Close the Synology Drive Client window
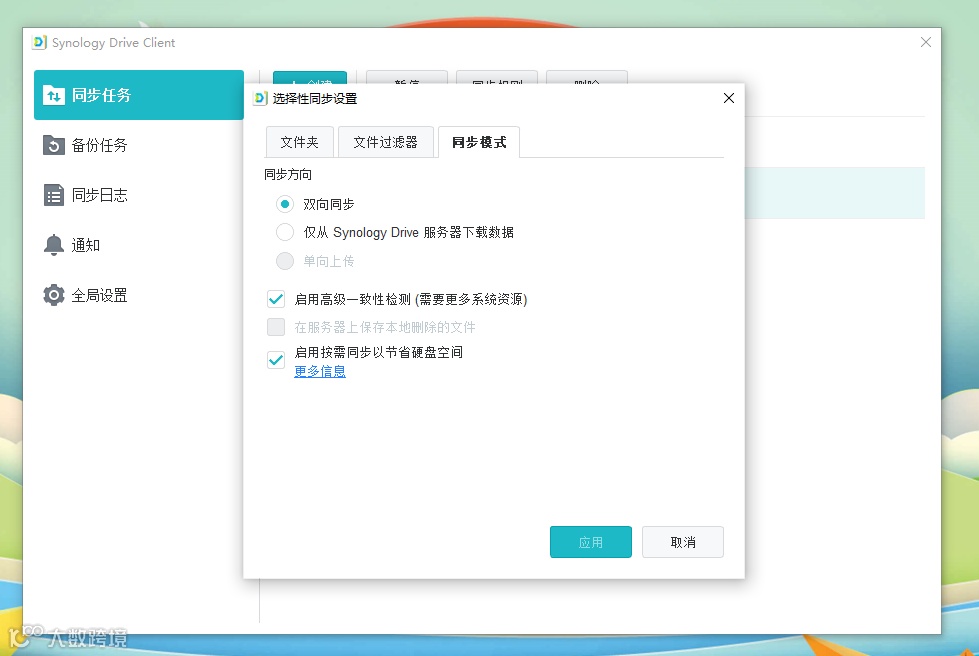 (926, 42)
